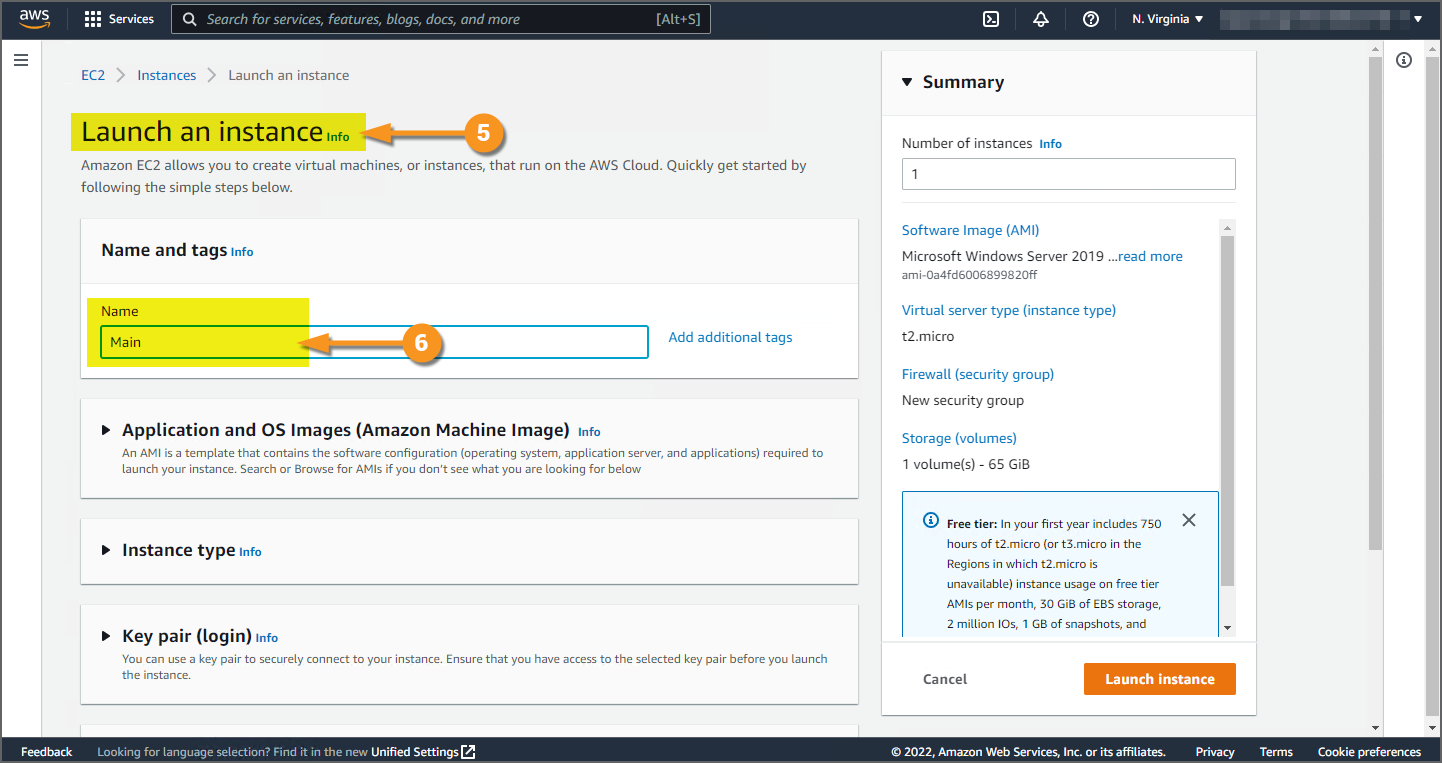Open the help question mark menu
This screenshot has height=763, width=1442.
[1091, 19]
